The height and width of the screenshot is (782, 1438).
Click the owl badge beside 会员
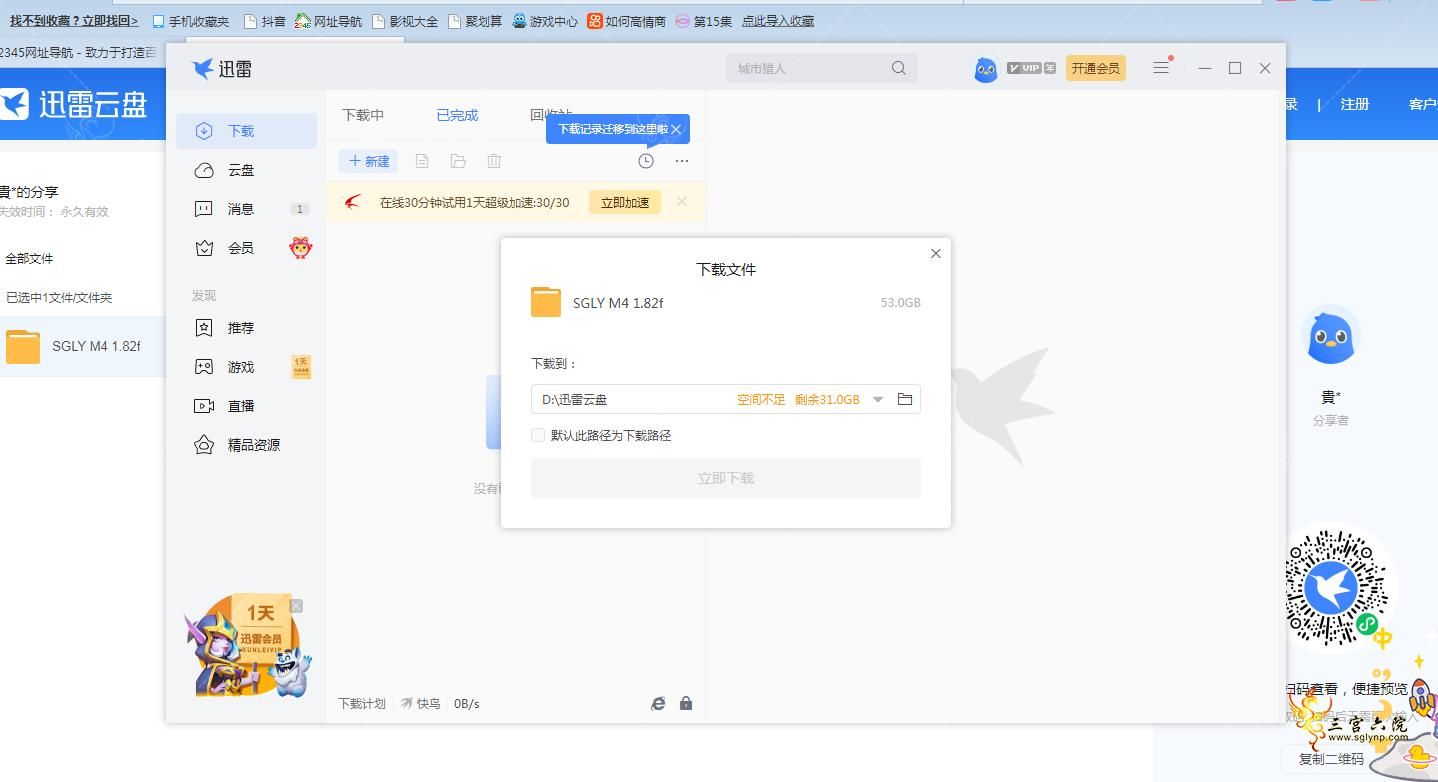(x=301, y=248)
